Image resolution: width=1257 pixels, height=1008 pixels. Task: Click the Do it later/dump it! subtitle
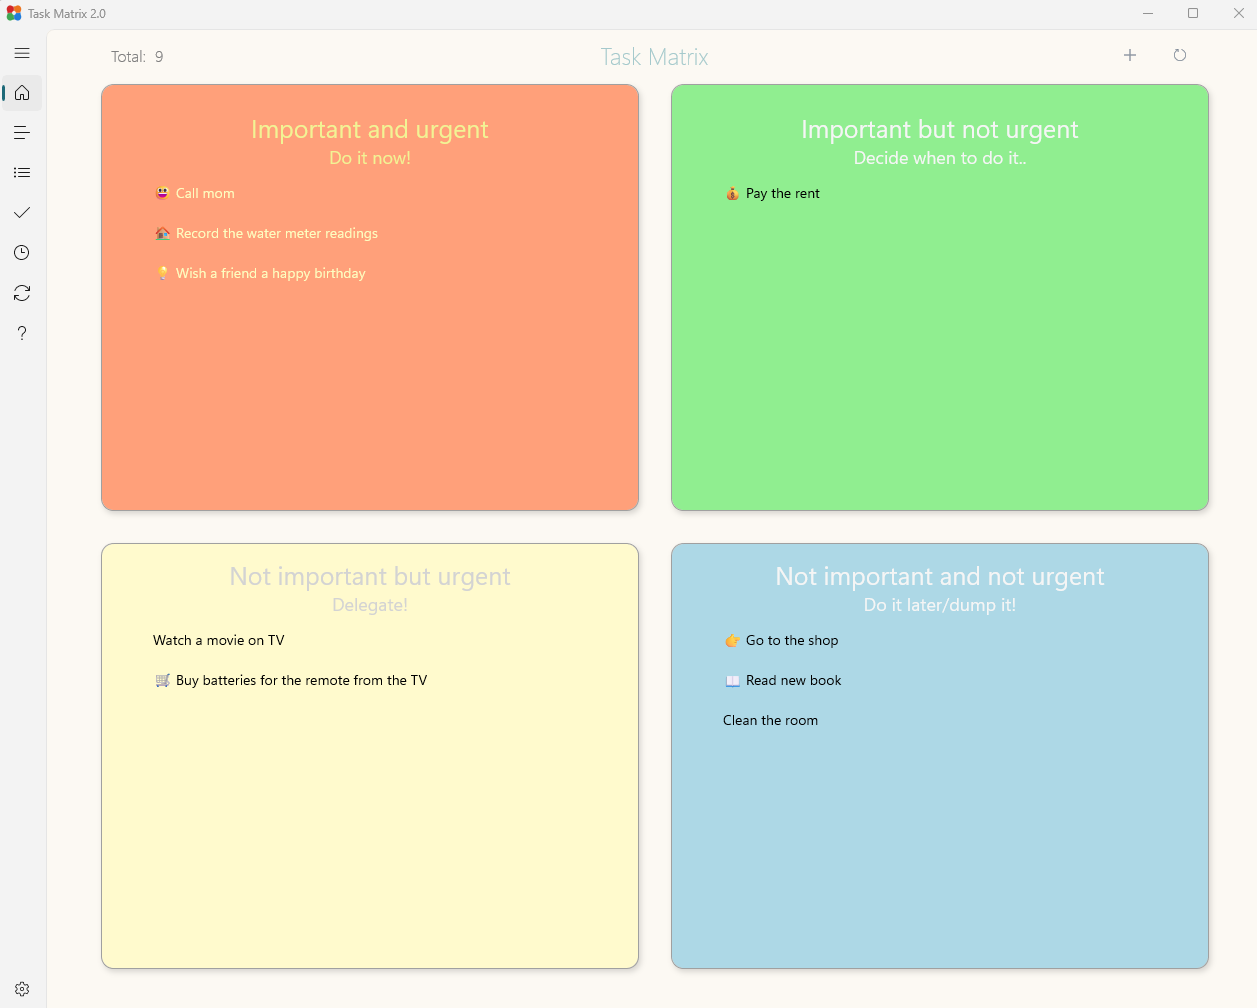click(940, 605)
